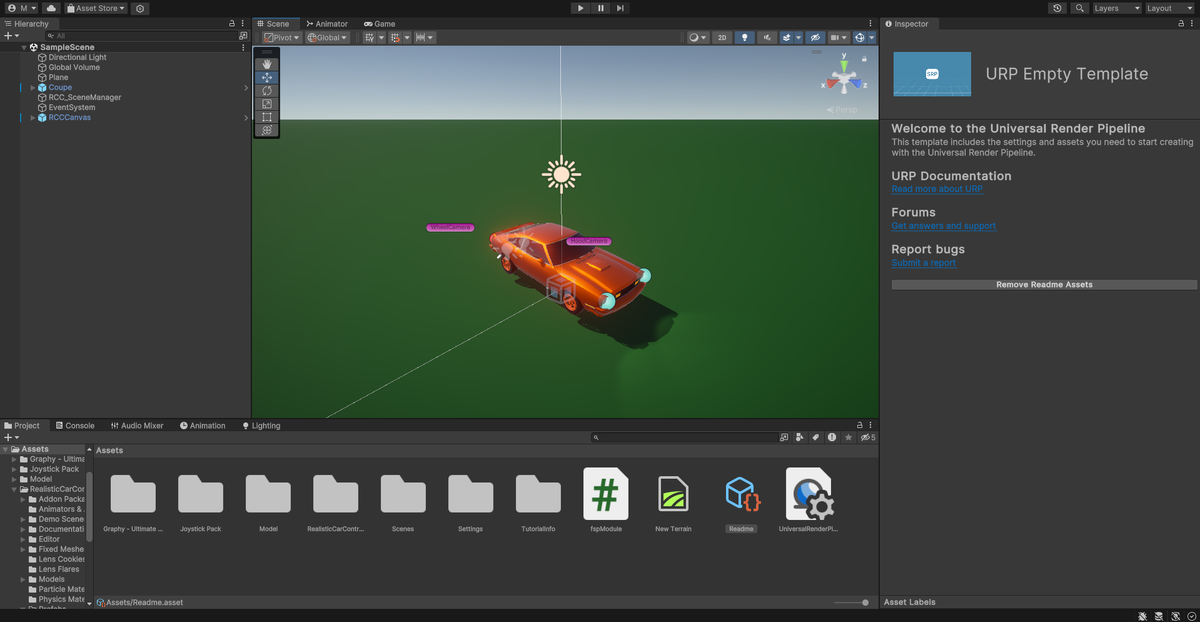The height and width of the screenshot is (622, 1200).
Task: Toggle scene effects (skybox, fog)
Action: (787, 37)
